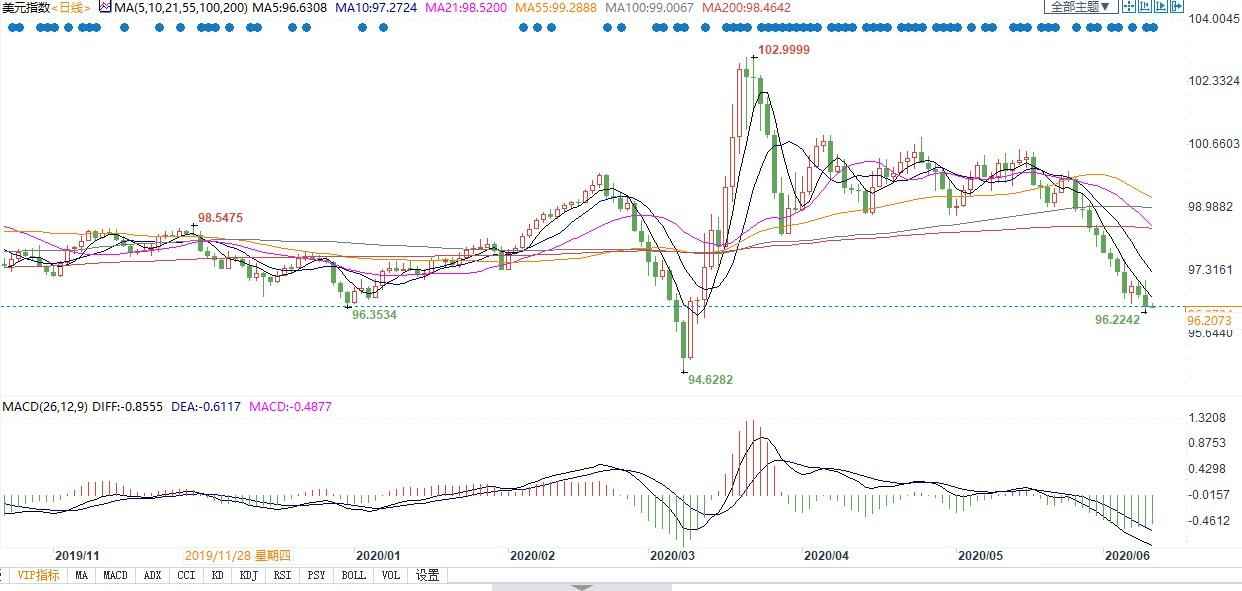The height and width of the screenshot is (591, 1242).
Task: Switch to the VIP指标 tab
Action: coord(38,575)
